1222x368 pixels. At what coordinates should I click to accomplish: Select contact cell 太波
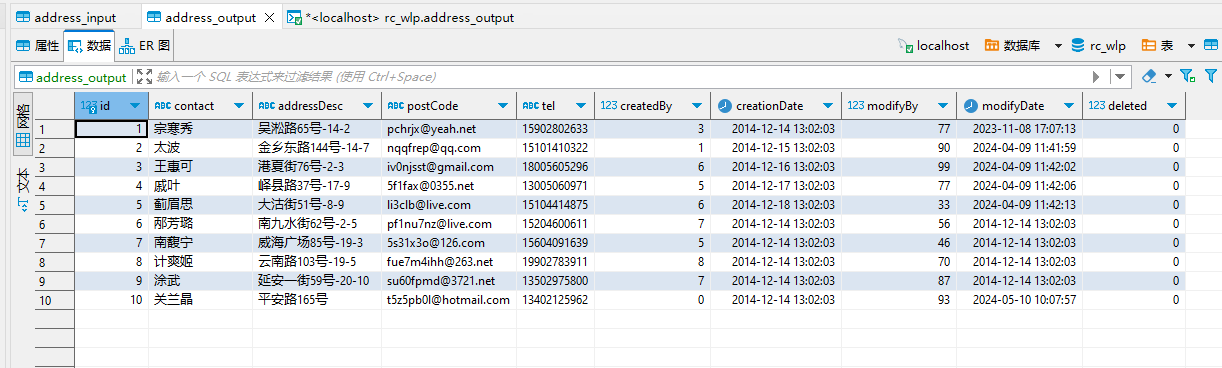(x=200, y=148)
